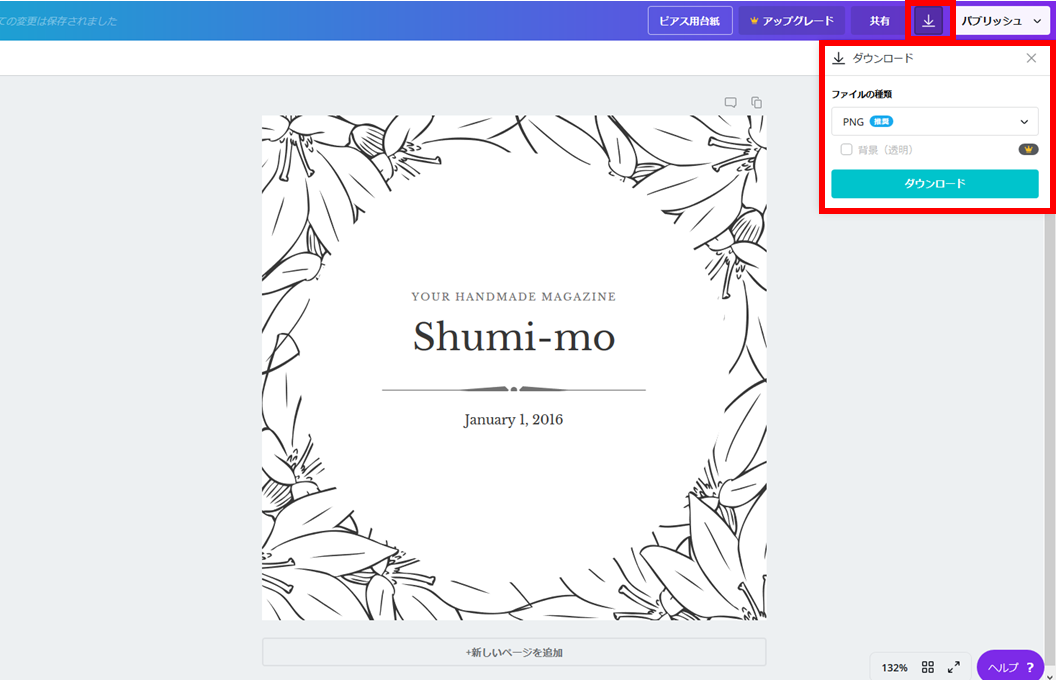Select the YOUR HANDMADE MAGAZINE text

[514, 296]
